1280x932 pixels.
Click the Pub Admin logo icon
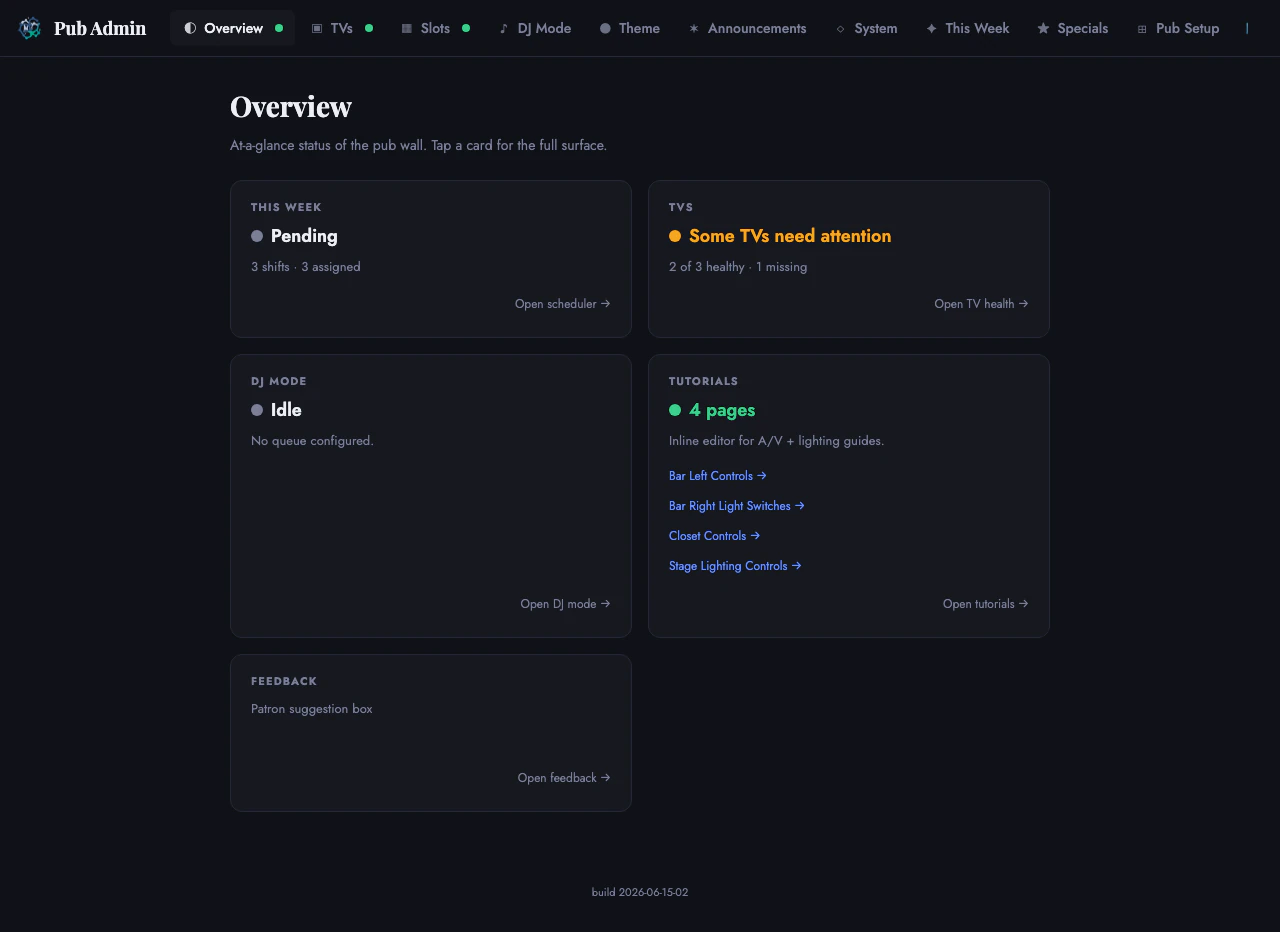(30, 28)
